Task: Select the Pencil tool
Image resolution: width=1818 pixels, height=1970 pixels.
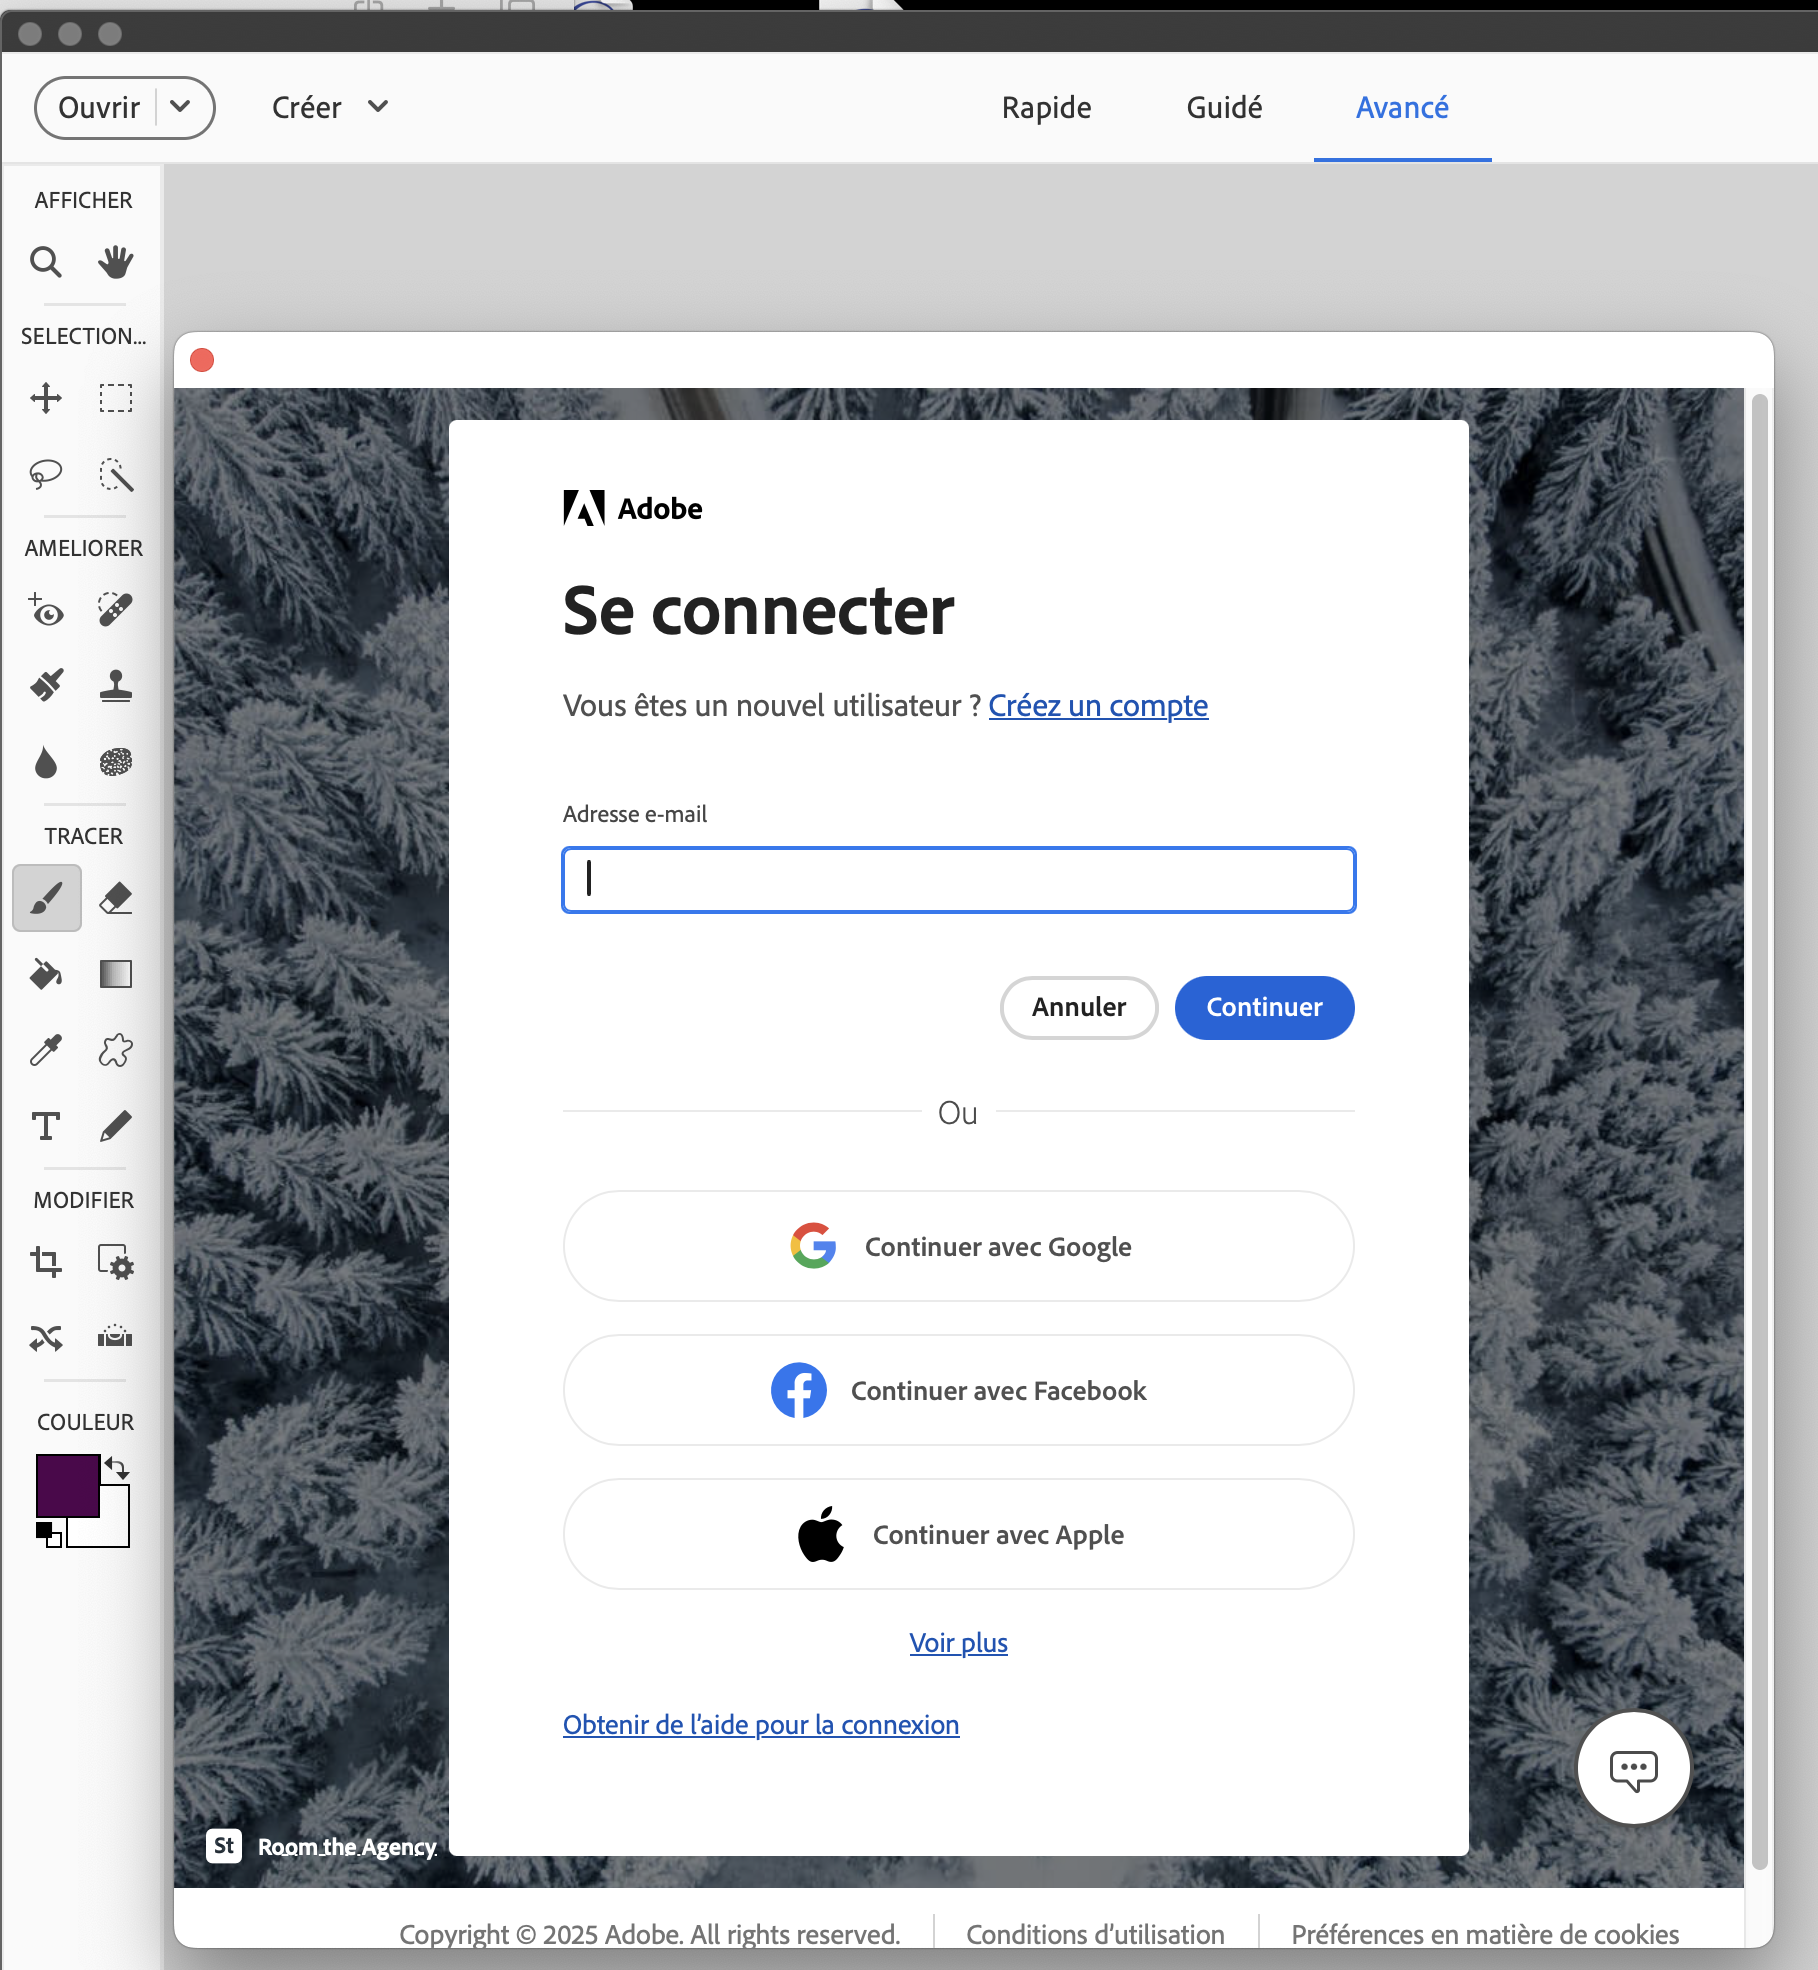Action: click(116, 1126)
